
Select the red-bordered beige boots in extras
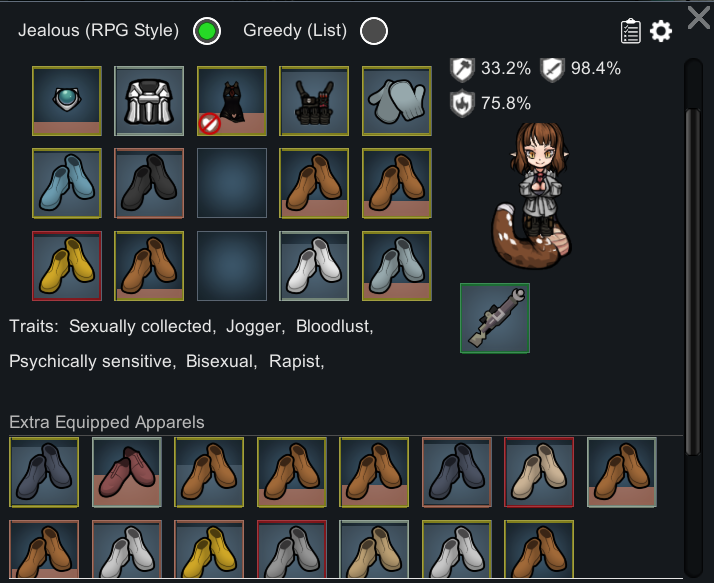pyautogui.click(x=539, y=472)
